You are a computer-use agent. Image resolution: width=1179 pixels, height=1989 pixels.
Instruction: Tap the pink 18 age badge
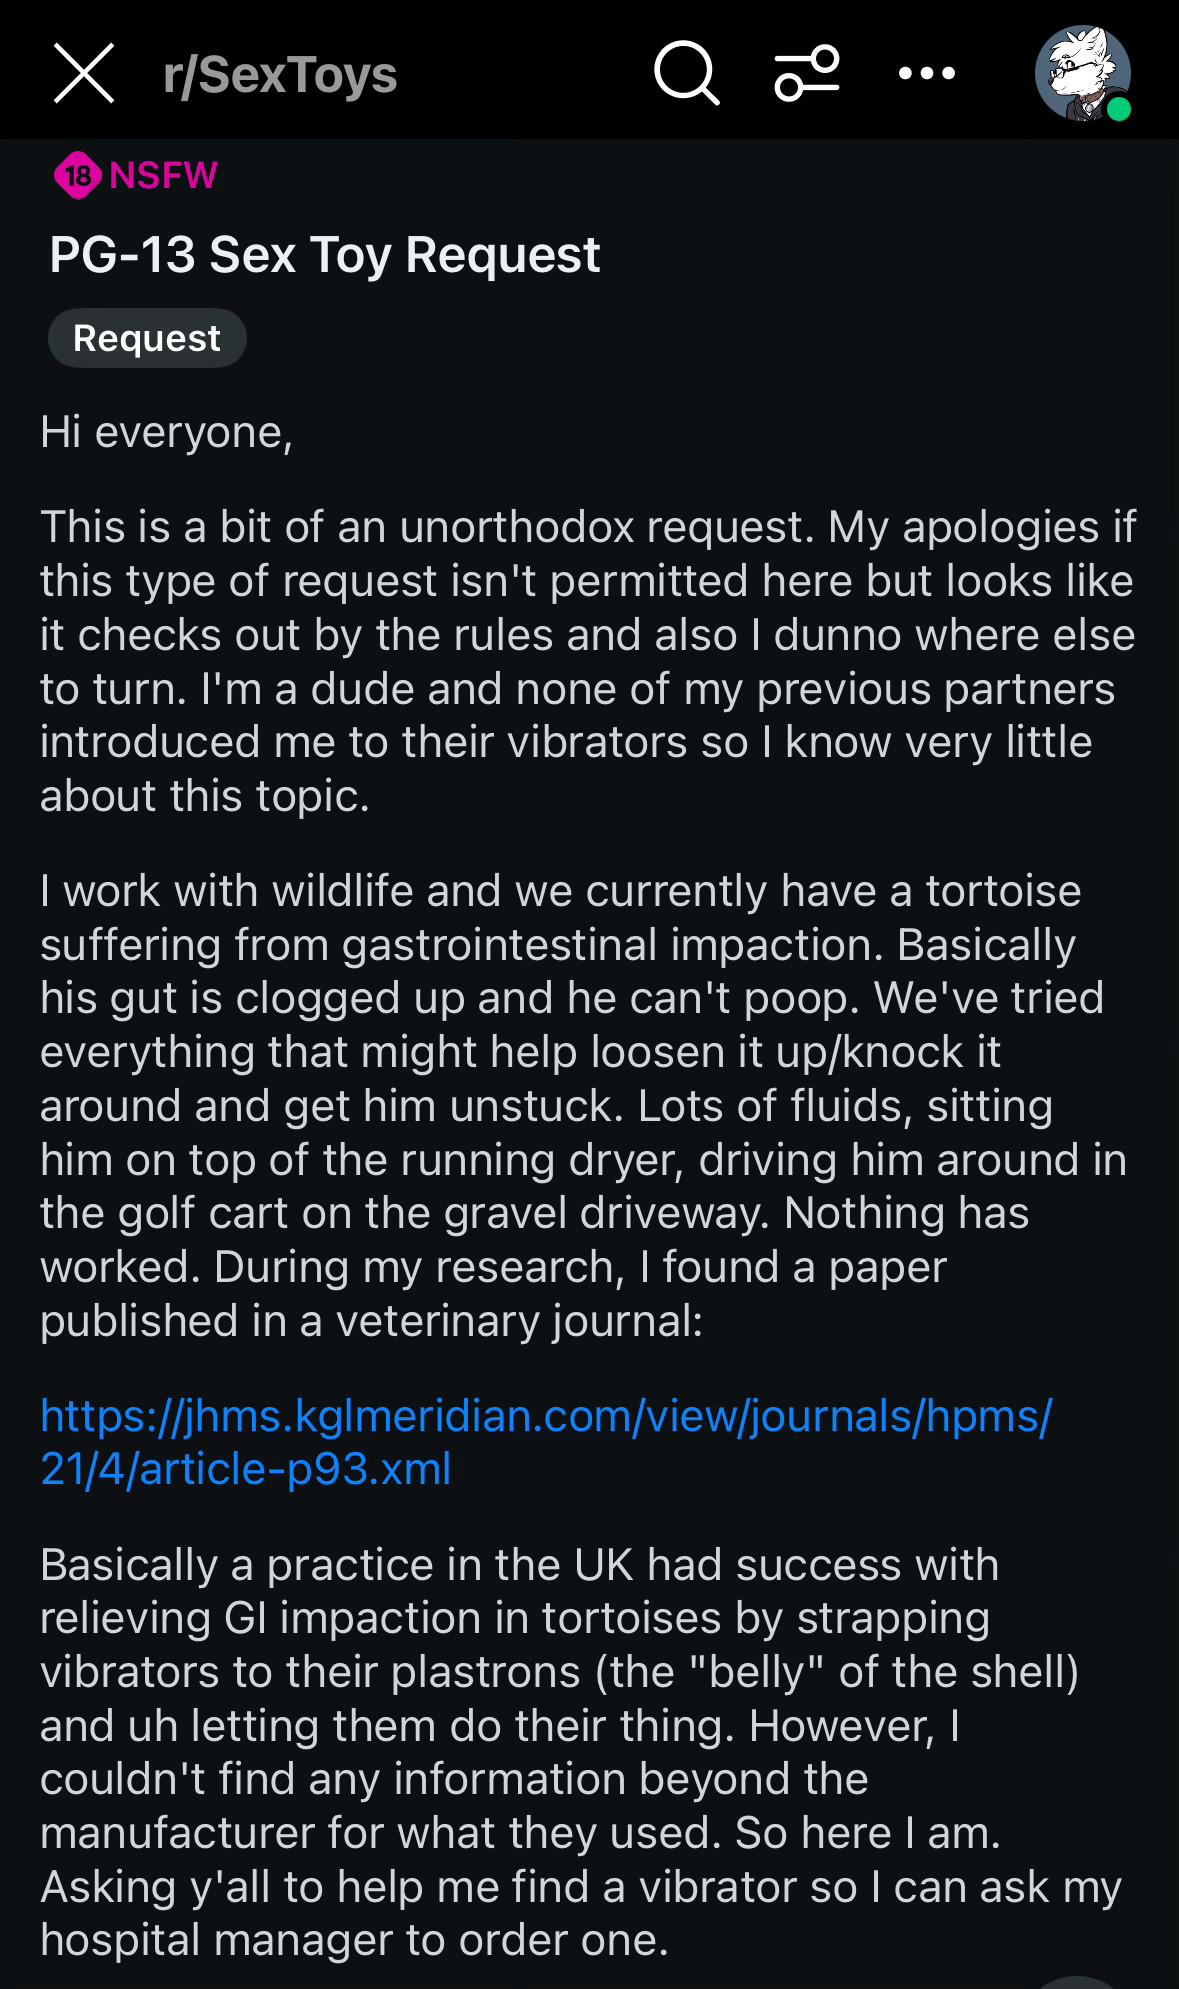click(77, 176)
